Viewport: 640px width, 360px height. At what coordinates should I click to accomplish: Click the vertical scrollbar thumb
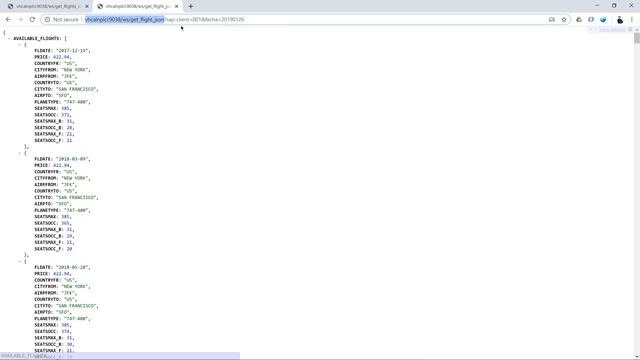(637, 38)
